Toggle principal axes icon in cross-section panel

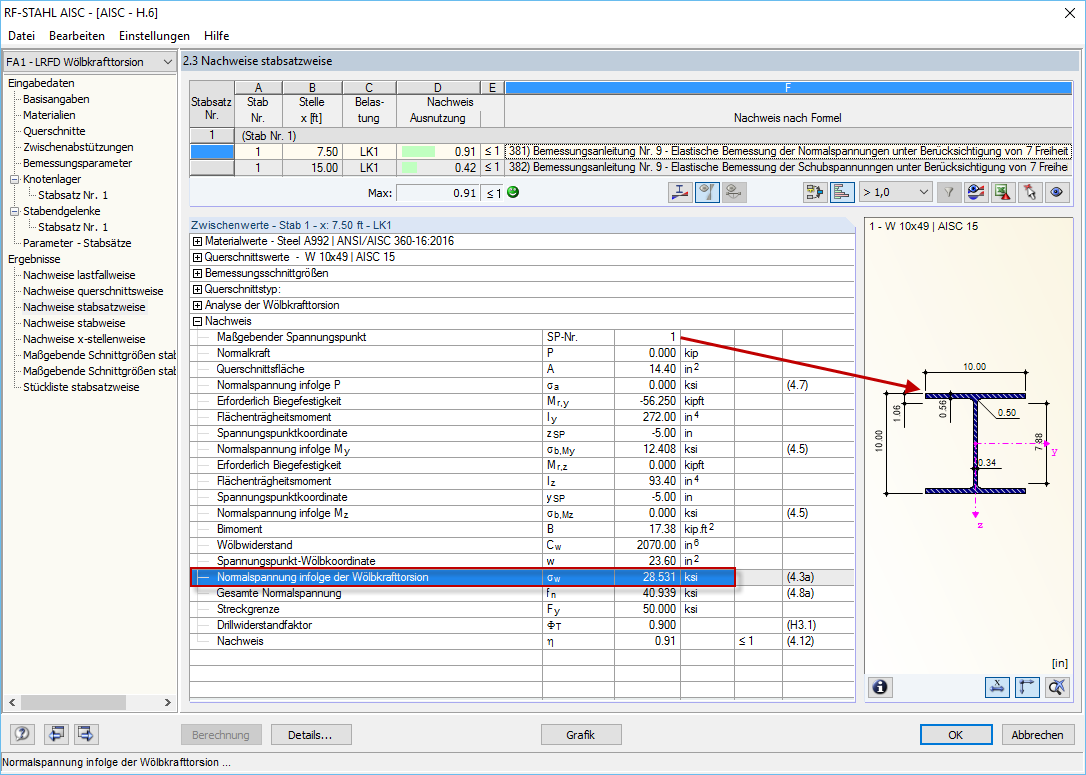point(1027,687)
